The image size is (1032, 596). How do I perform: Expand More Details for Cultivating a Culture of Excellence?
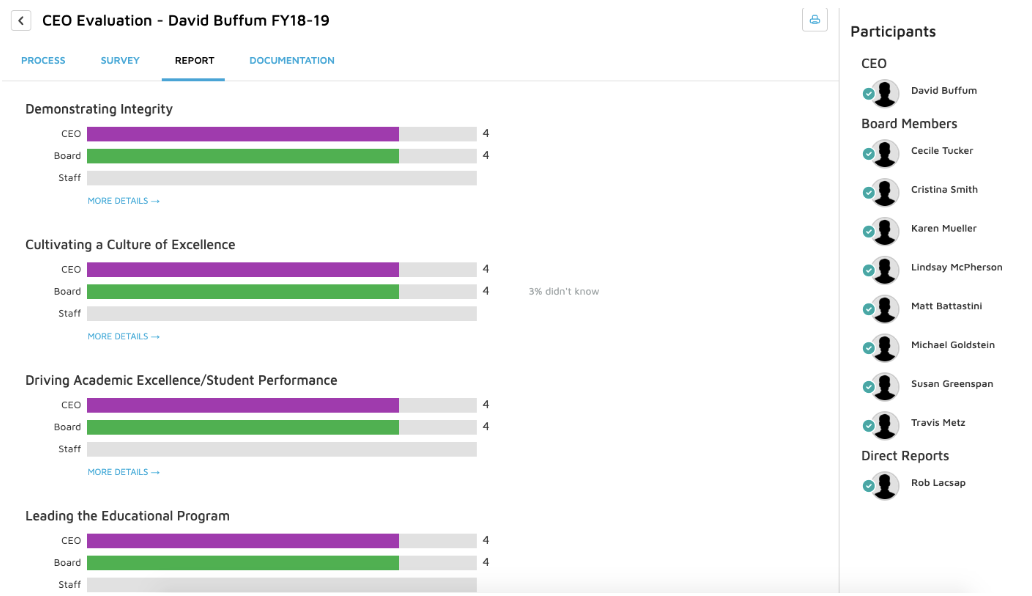click(123, 336)
